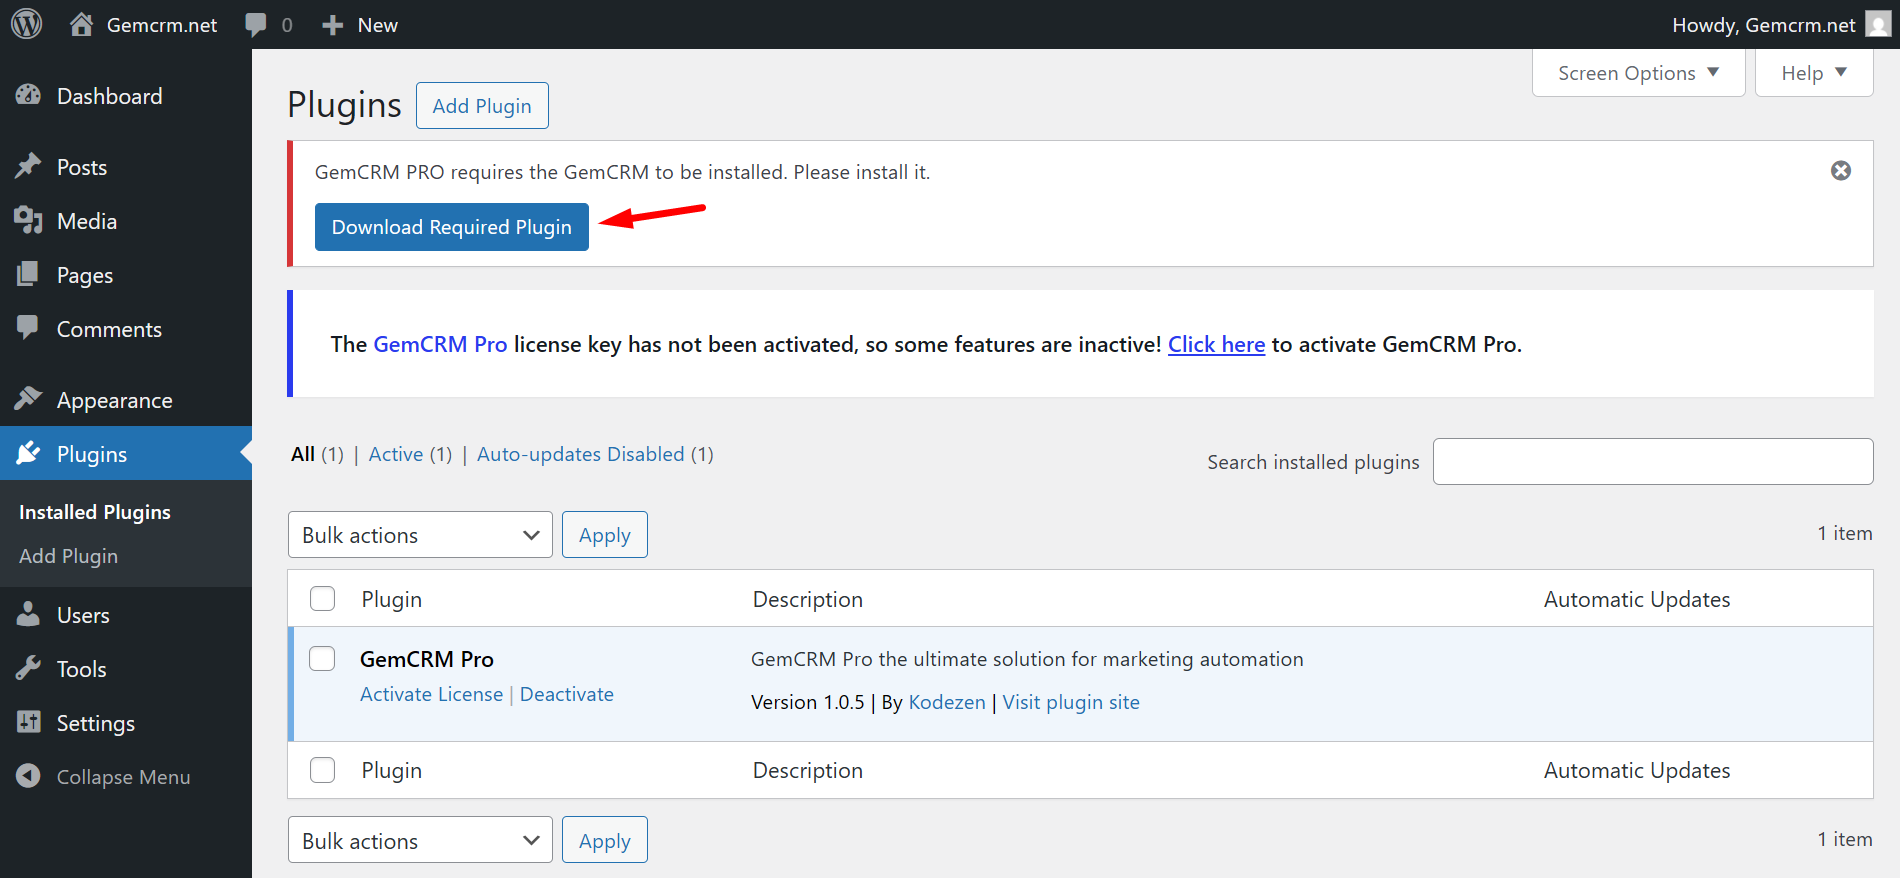This screenshot has height=878, width=1900.
Task: Click the top Apply button
Action: click(605, 535)
